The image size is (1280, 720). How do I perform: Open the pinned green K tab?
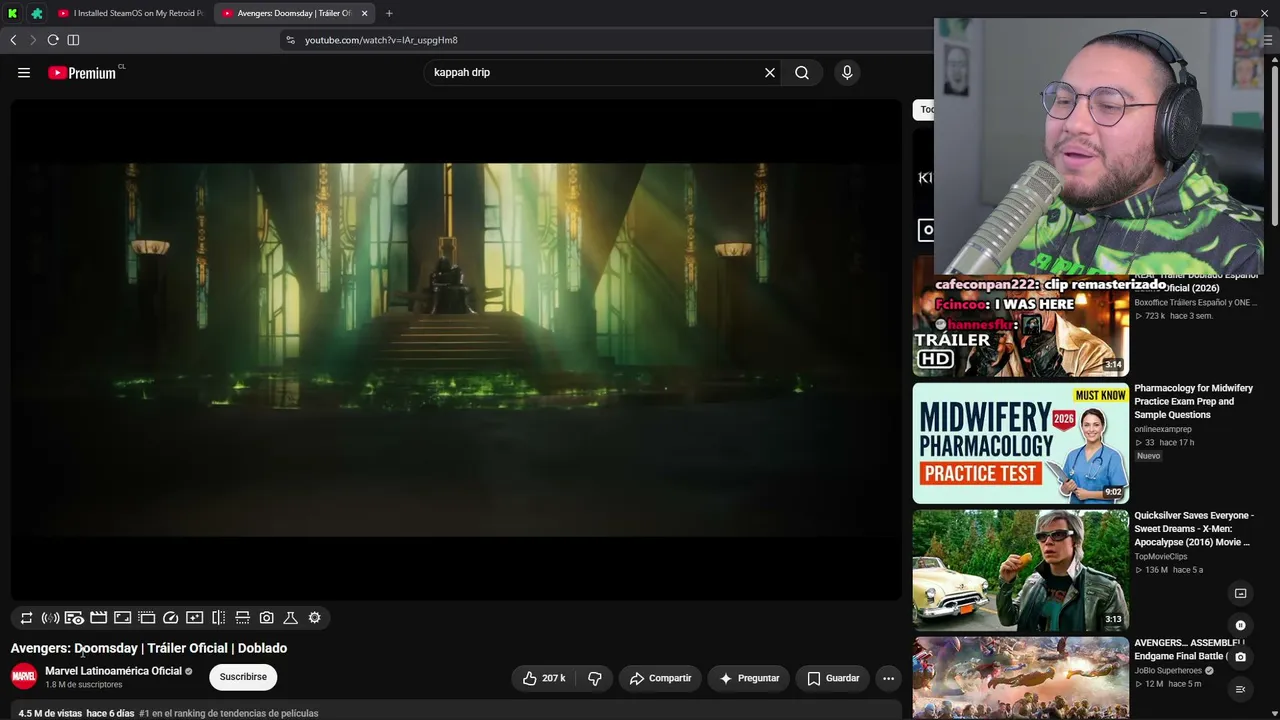click(x=13, y=13)
